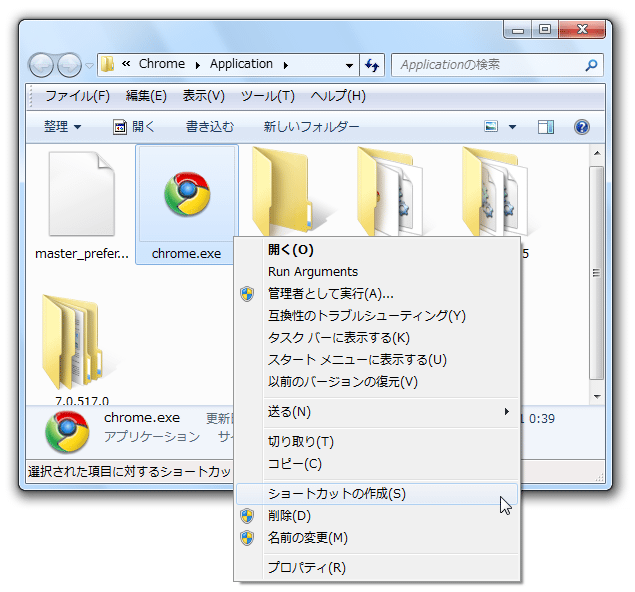
Task: Select the plain folder next to chrome.exe
Action: click(x=282, y=192)
